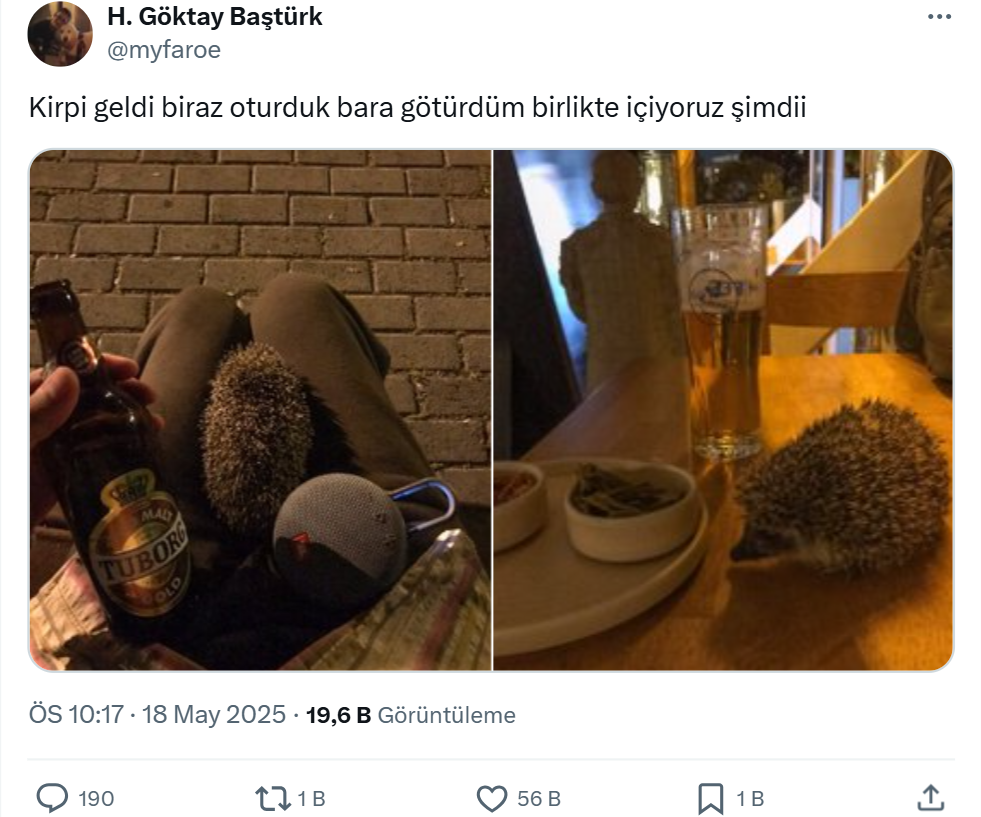Click the @myfaroe handle
Viewport: 981px width, 817px height.
[x=164, y=50]
